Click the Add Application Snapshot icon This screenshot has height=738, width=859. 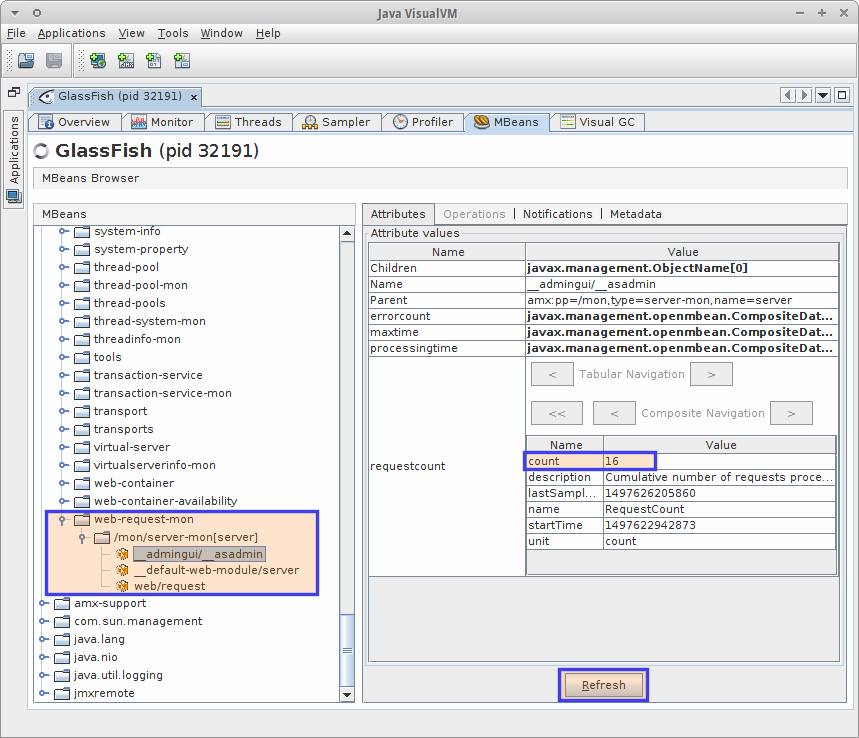point(182,60)
